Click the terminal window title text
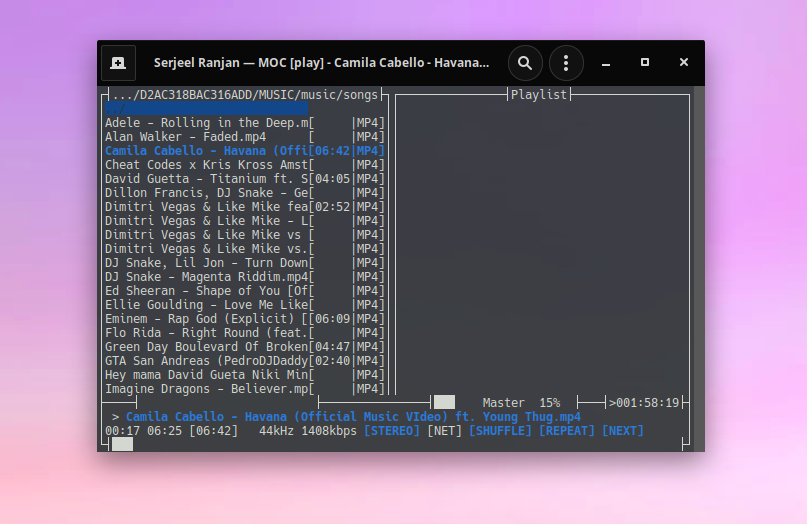Image resolution: width=807 pixels, height=524 pixels. point(321,63)
